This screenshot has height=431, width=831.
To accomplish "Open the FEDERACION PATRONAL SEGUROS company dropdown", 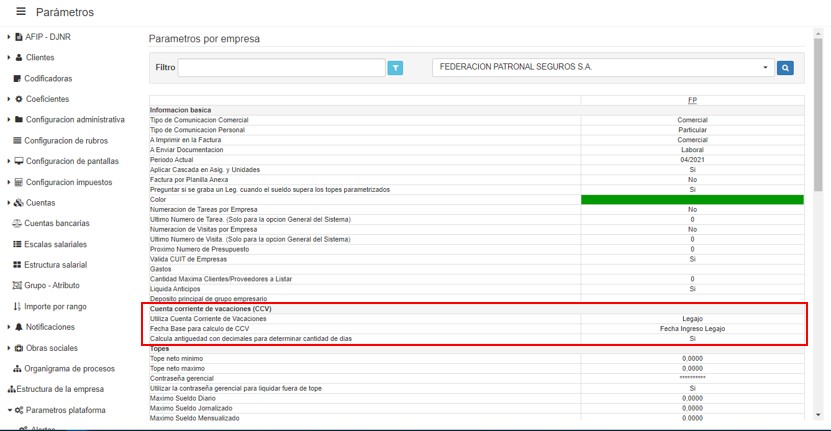I will coord(603,68).
